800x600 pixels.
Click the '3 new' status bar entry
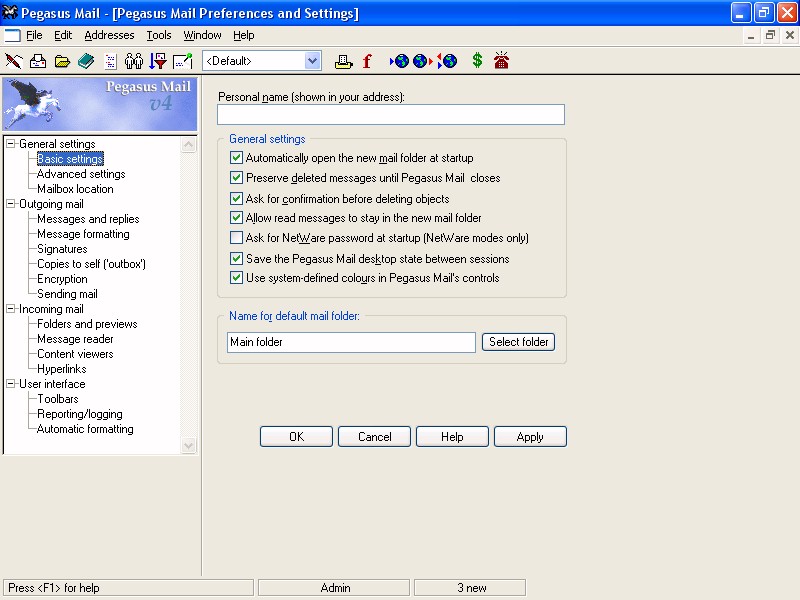coord(470,588)
